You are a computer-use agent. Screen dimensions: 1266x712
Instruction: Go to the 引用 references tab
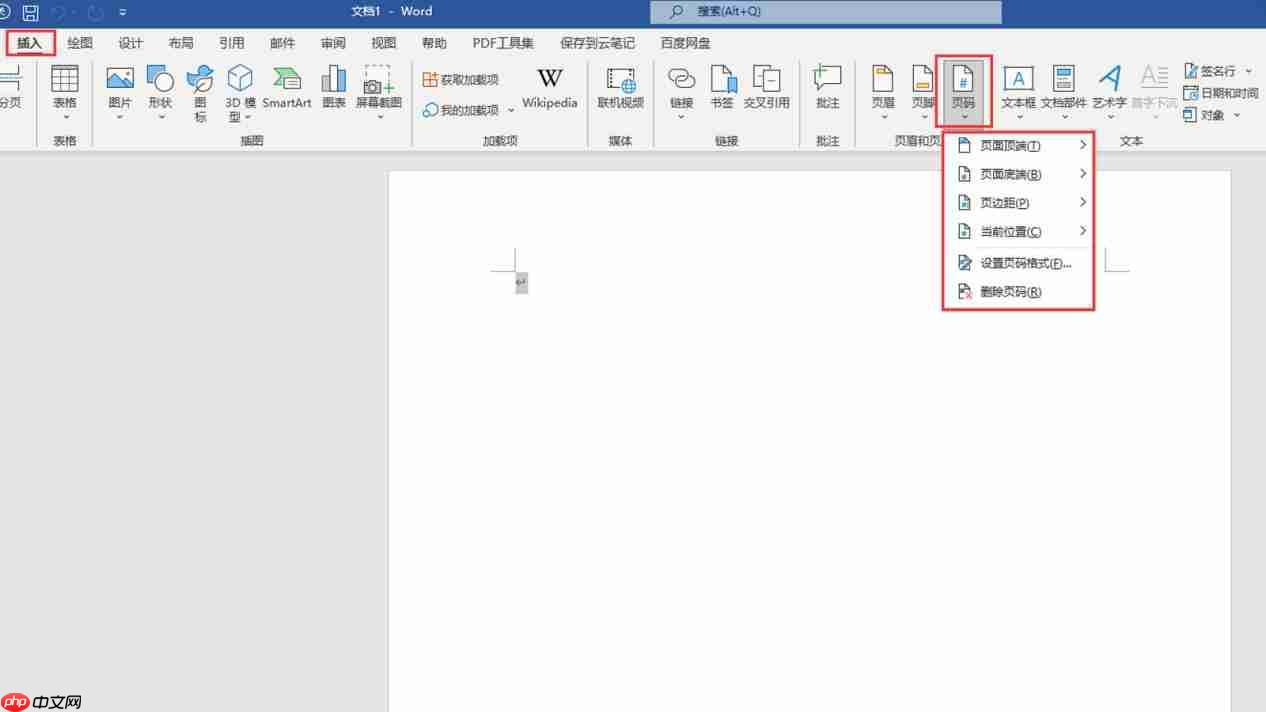point(231,43)
